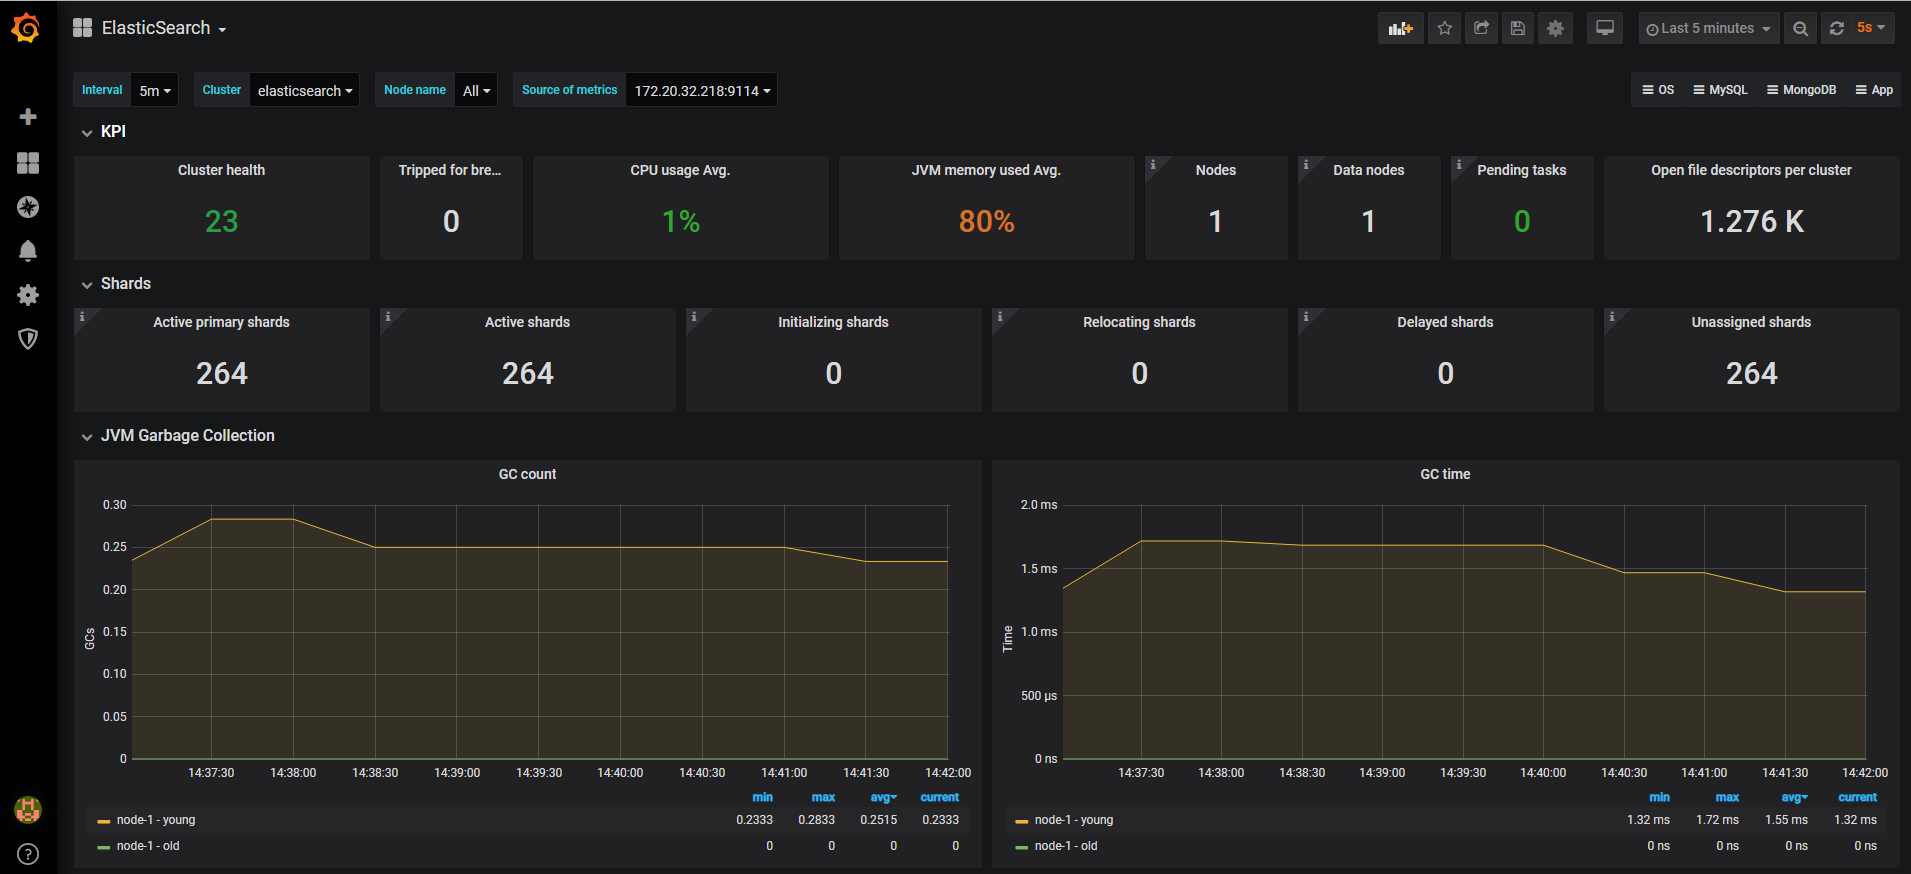The width and height of the screenshot is (1911, 874).
Task: Open the Source of metrics dropdown
Action: pyautogui.click(x=702, y=90)
